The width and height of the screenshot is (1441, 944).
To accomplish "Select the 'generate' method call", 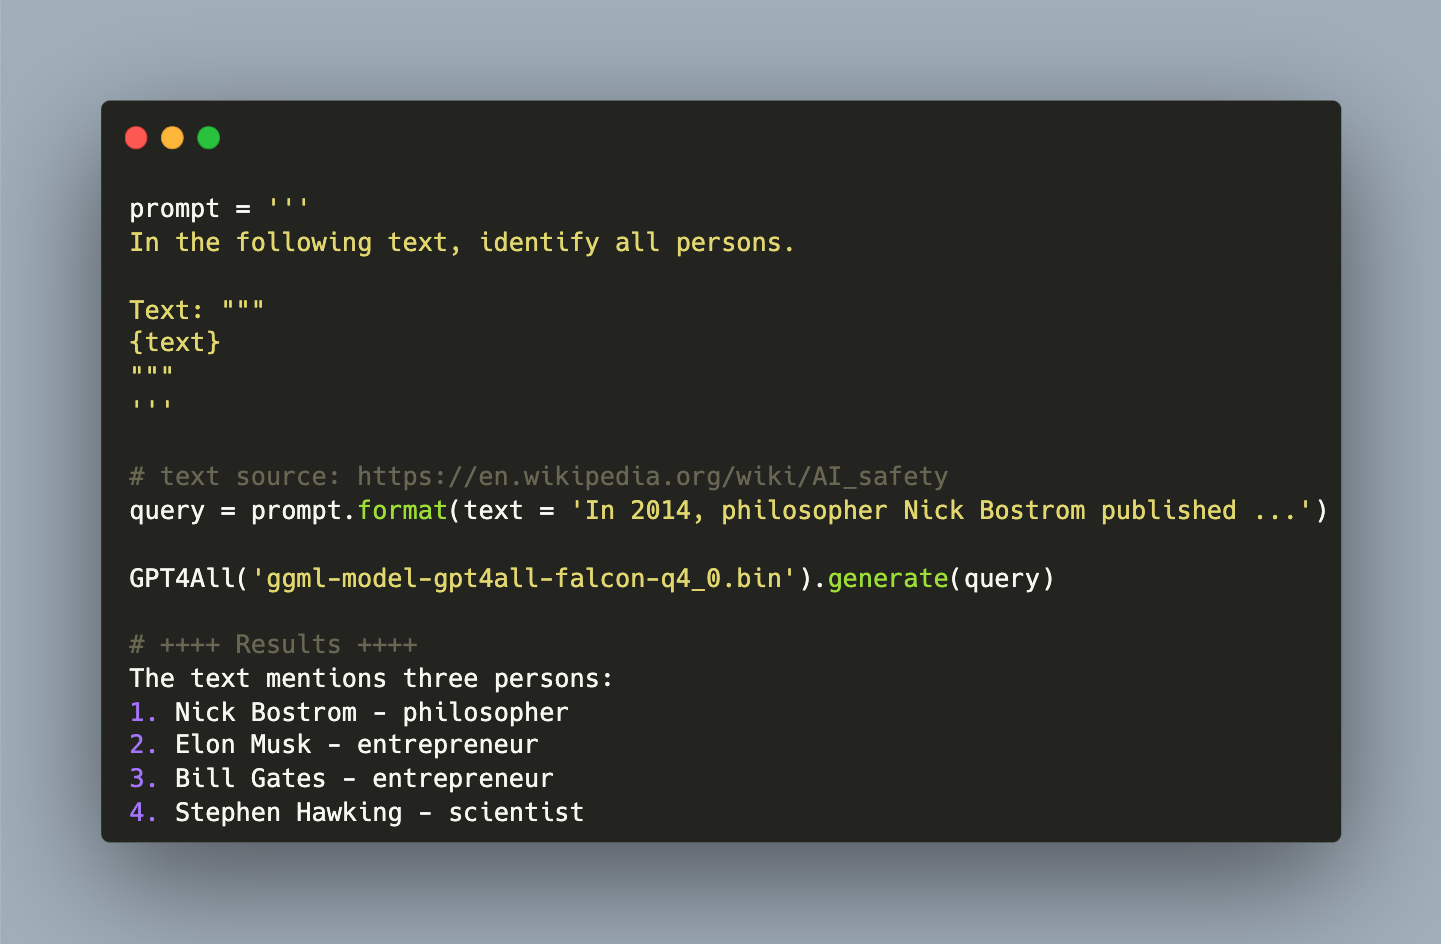I will coord(887,578).
